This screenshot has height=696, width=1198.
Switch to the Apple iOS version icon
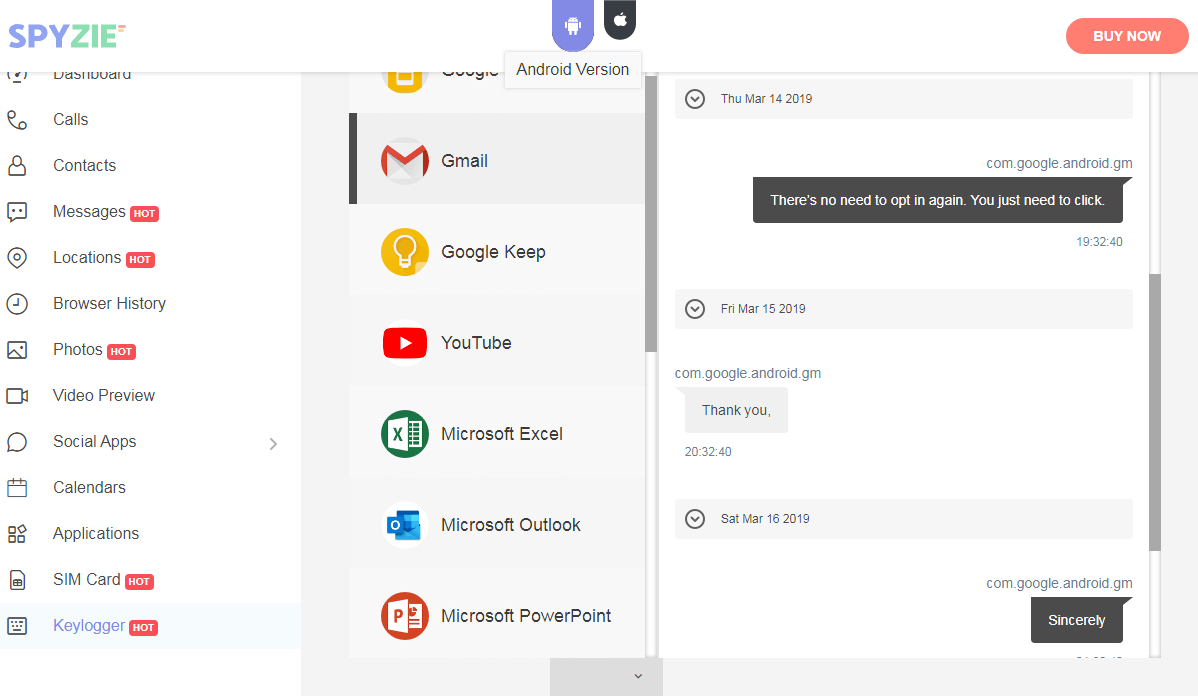(x=620, y=19)
